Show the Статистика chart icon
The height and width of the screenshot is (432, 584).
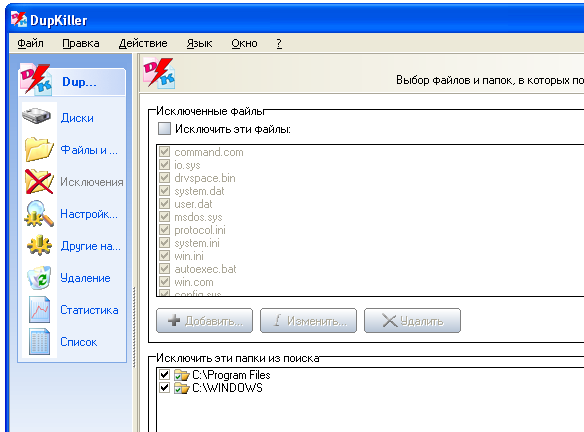click(39, 309)
